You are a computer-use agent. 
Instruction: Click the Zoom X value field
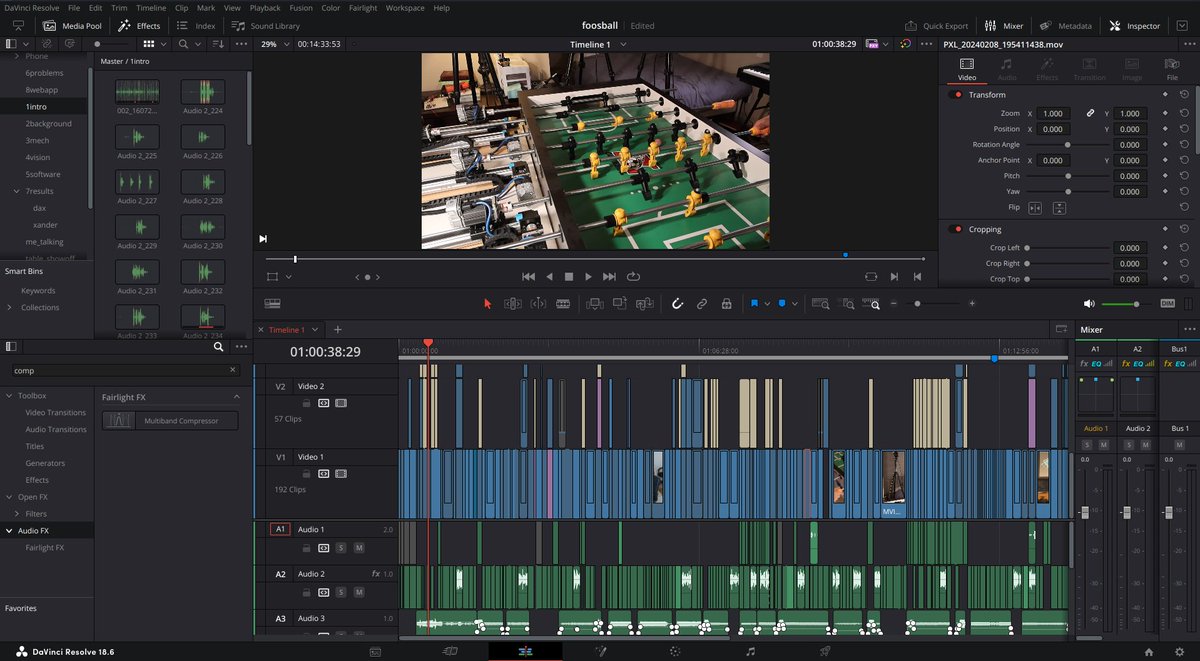[1052, 113]
